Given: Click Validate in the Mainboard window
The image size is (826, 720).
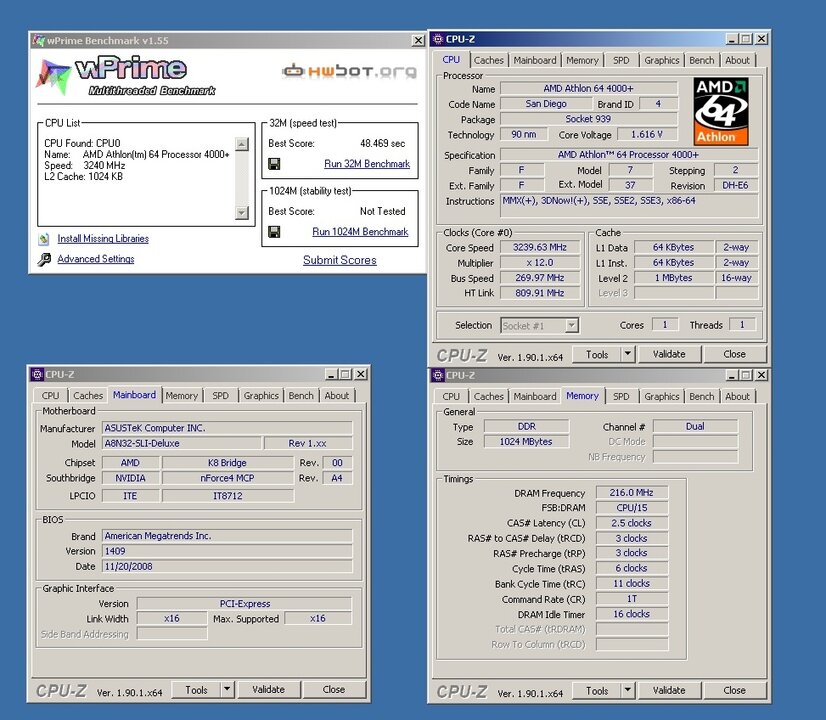Looking at the screenshot, I should tap(269, 689).
